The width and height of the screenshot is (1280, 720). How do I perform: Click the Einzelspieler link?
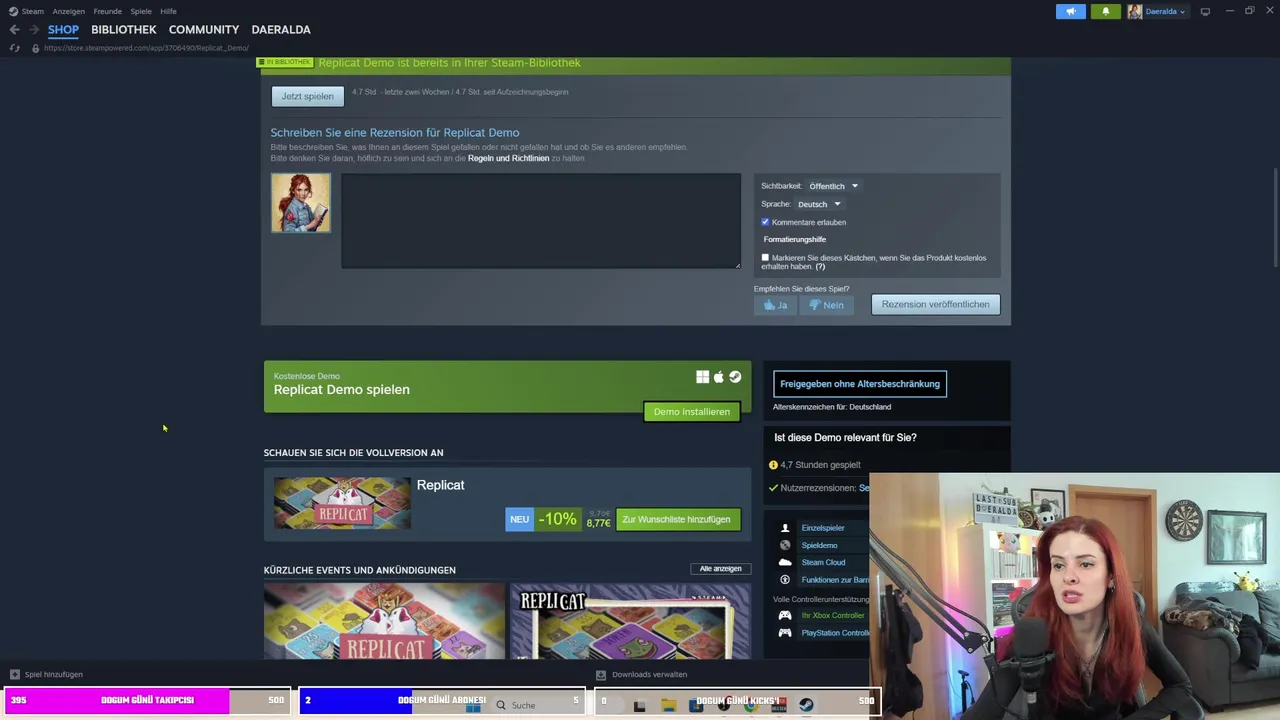tap(823, 528)
